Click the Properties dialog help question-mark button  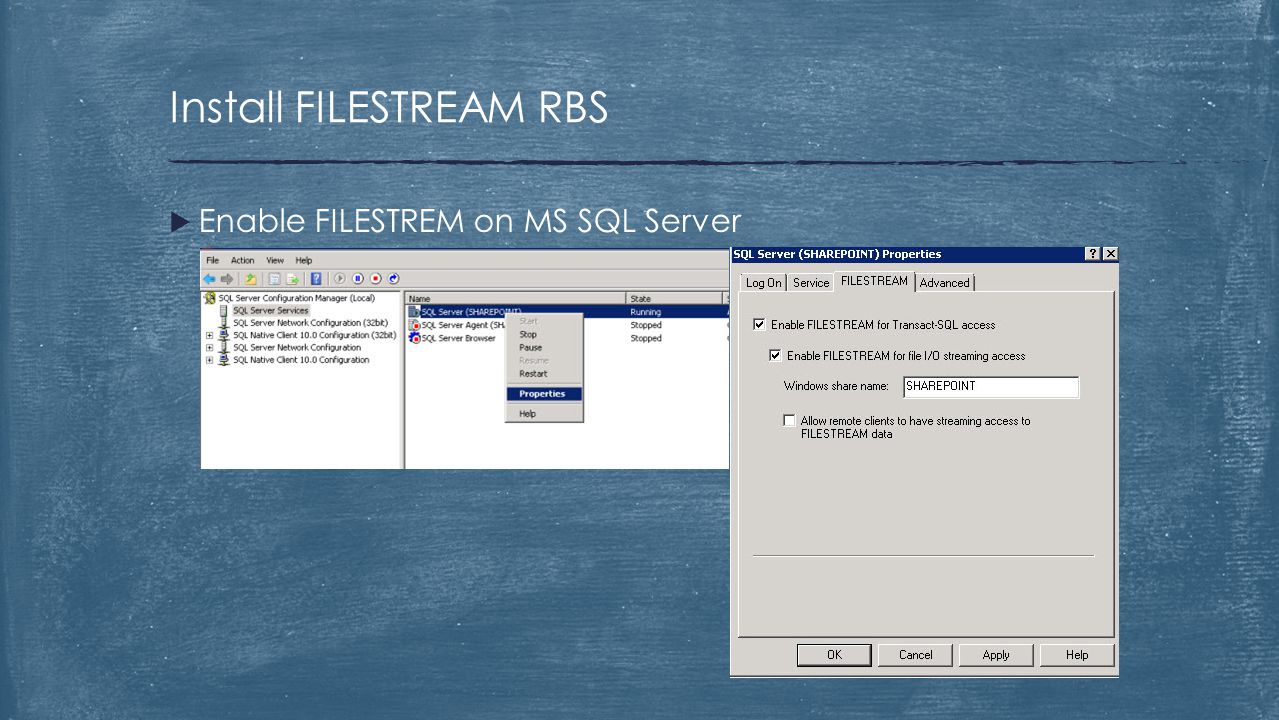1093,254
